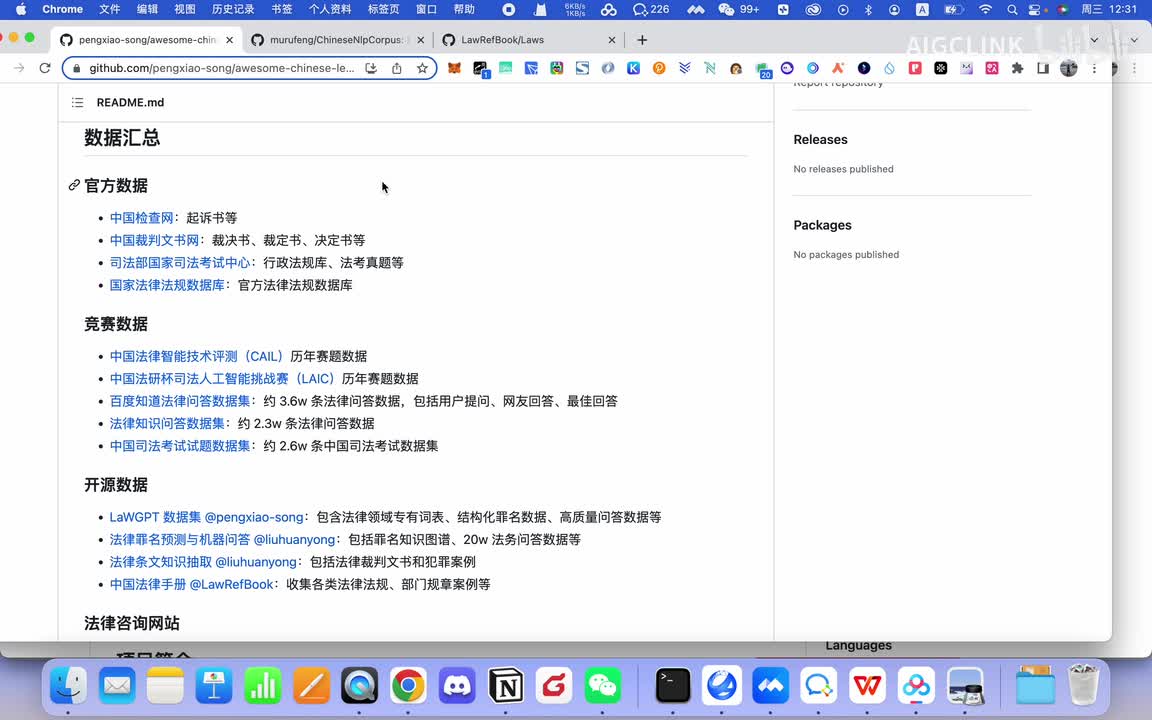Click the GitHub URL address bar
This screenshot has height=720, width=1152.
(220, 68)
